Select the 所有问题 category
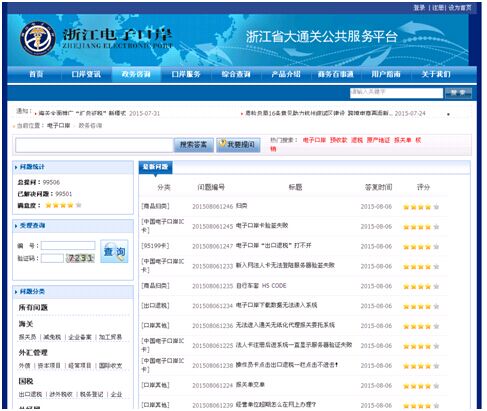This screenshot has width=487, height=411. (x=33, y=307)
